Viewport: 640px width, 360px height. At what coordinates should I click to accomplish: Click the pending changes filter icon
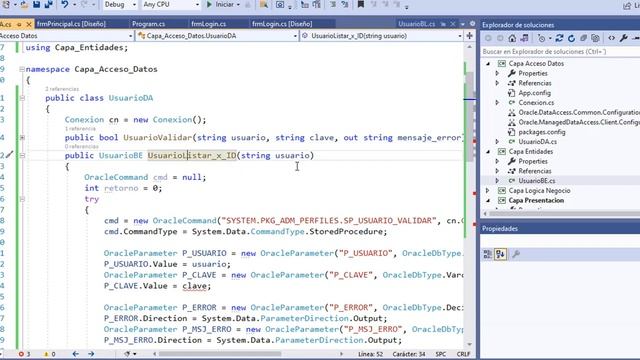(x=542, y=38)
